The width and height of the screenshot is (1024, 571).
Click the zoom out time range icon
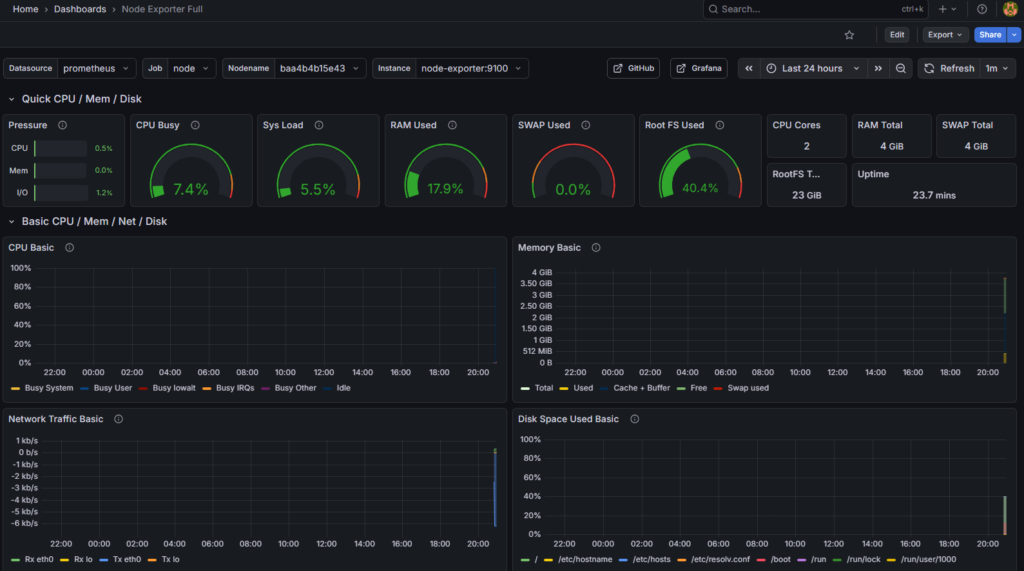[x=901, y=69]
